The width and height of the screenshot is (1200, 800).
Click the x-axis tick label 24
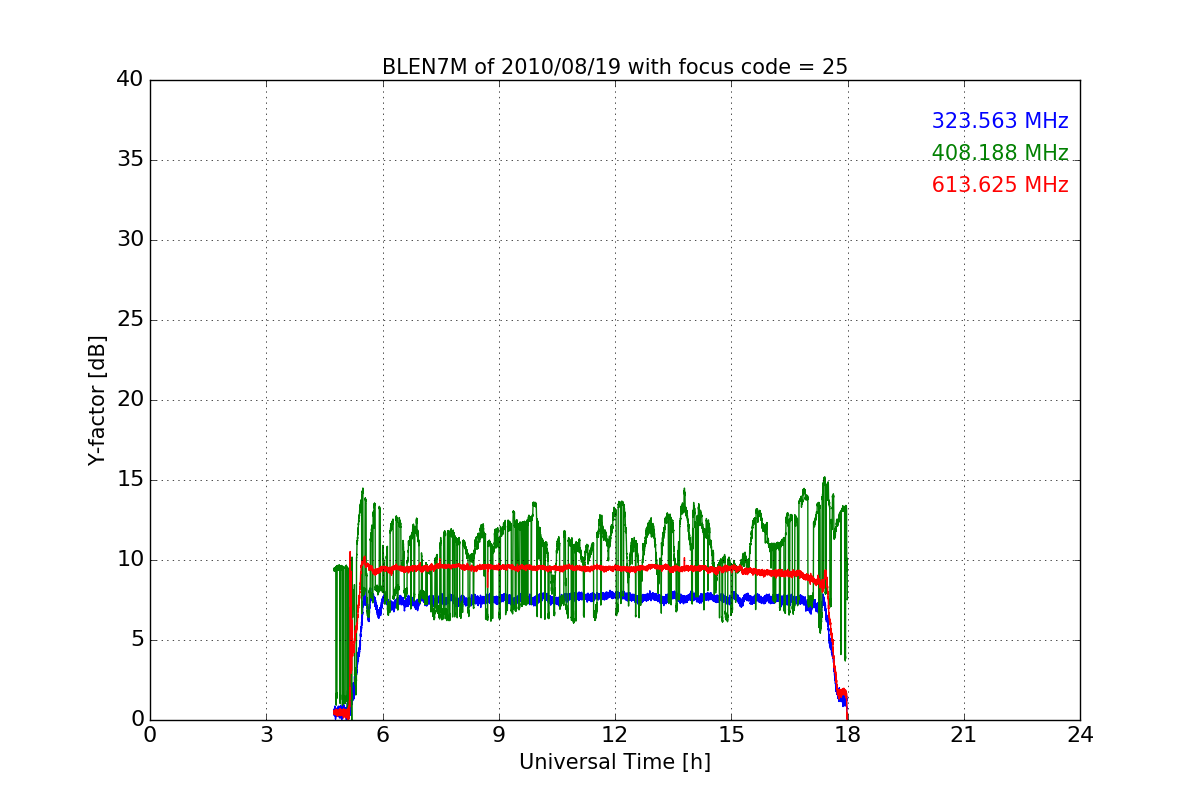(x=1080, y=735)
